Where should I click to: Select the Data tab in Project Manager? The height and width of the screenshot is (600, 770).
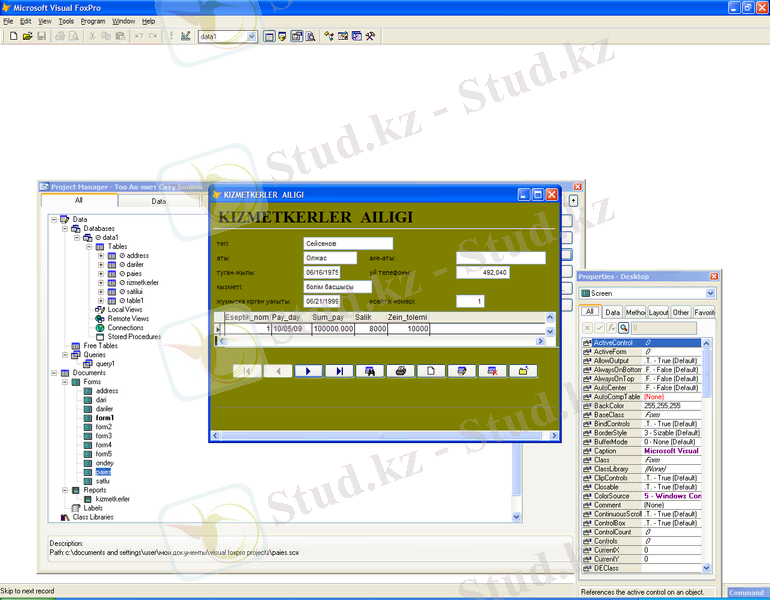(x=158, y=201)
